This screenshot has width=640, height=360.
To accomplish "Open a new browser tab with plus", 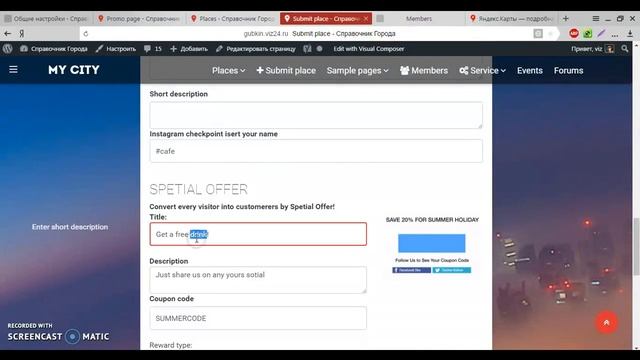I will click(x=566, y=18).
